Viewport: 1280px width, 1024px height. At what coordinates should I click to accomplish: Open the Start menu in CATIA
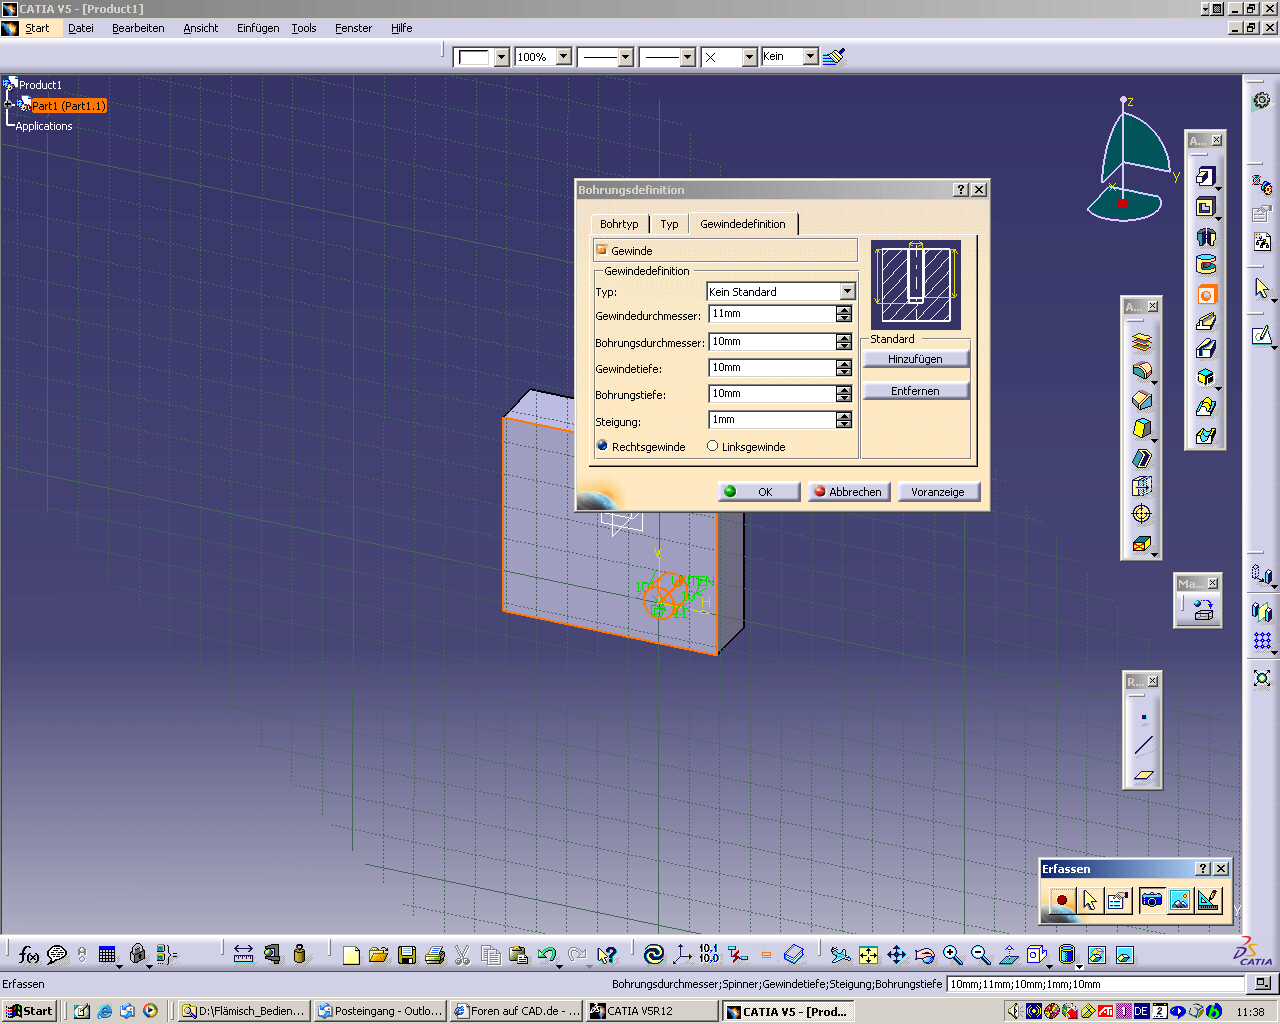(x=37, y=28)
